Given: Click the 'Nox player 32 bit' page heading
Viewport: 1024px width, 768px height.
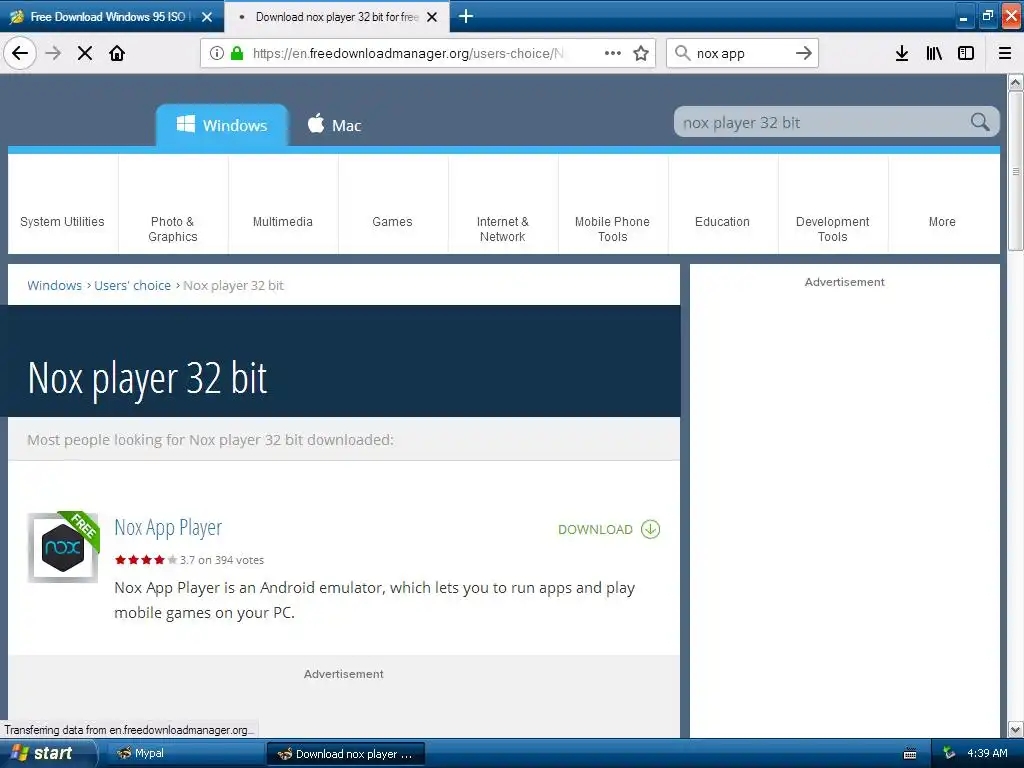Looking at the screenshot, I should click(148, 378).
